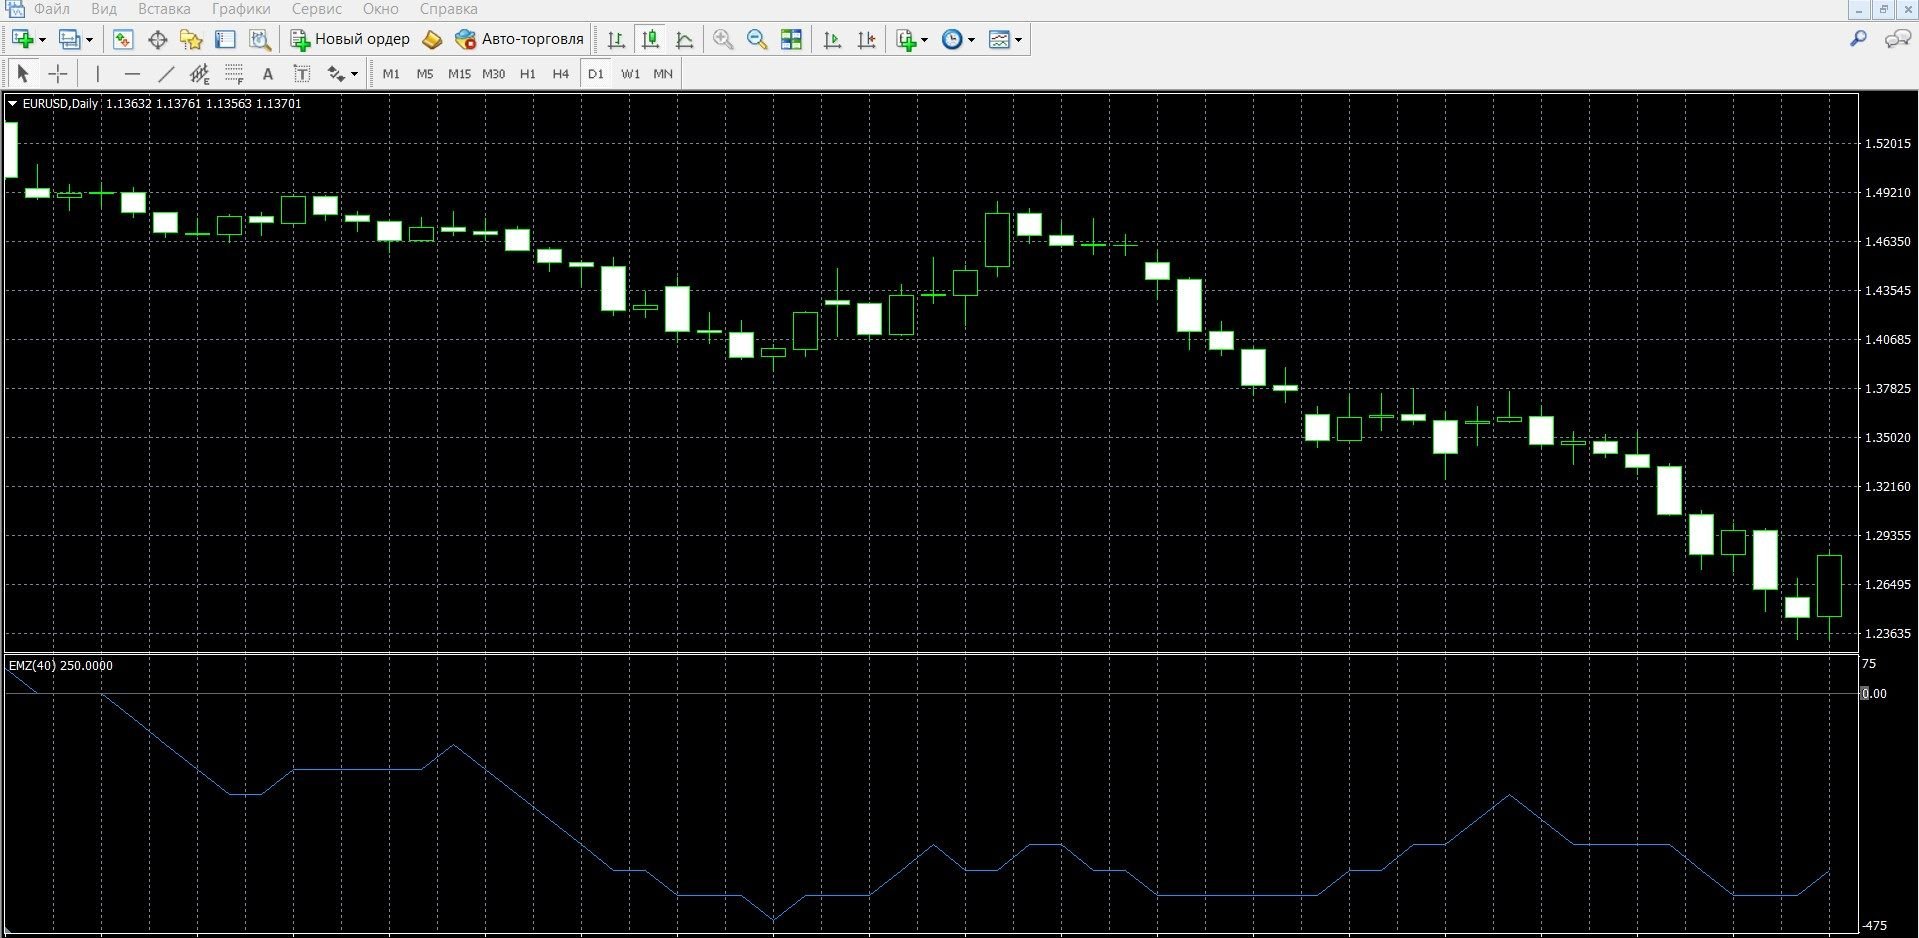Toggle chart auto scroll icon
The width and height of the screenshot is (1919, 938).
(x=832, y=39)
